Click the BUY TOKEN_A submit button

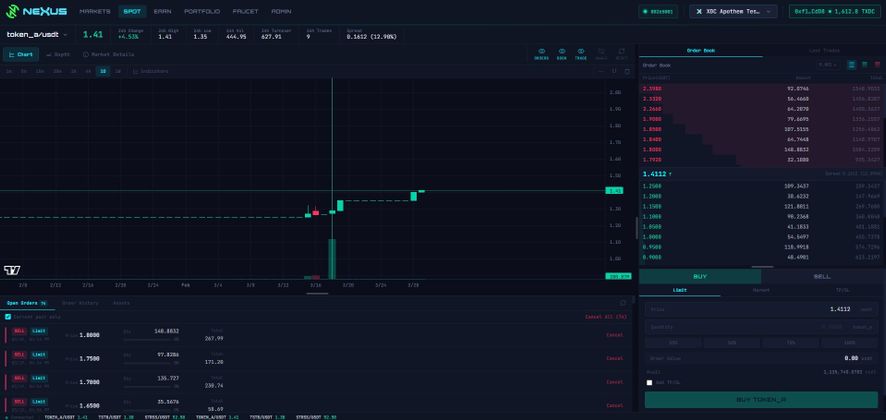pyautogui.click(x=761, y=400)
